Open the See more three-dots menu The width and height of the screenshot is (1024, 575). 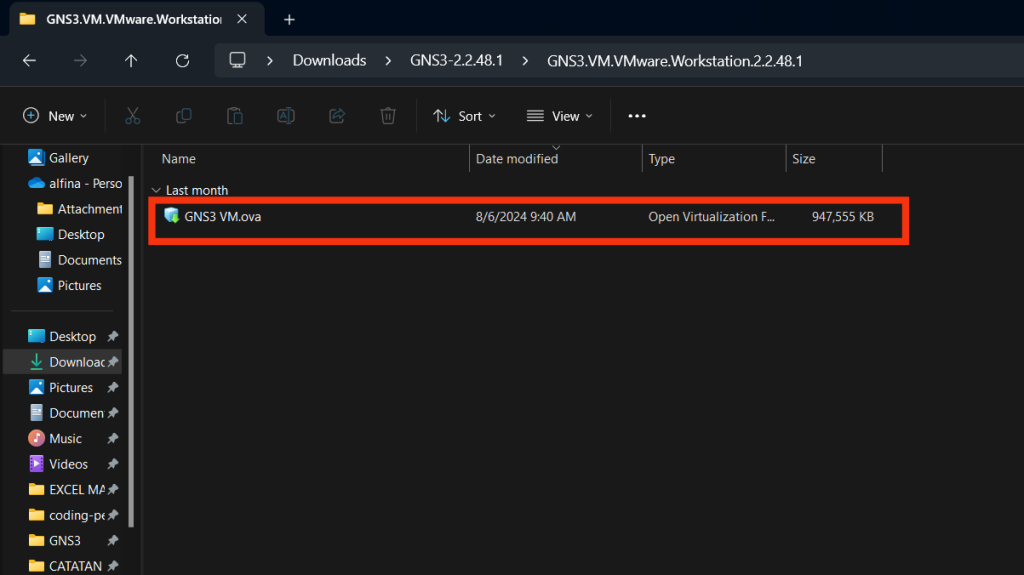[x=637, y=116]
